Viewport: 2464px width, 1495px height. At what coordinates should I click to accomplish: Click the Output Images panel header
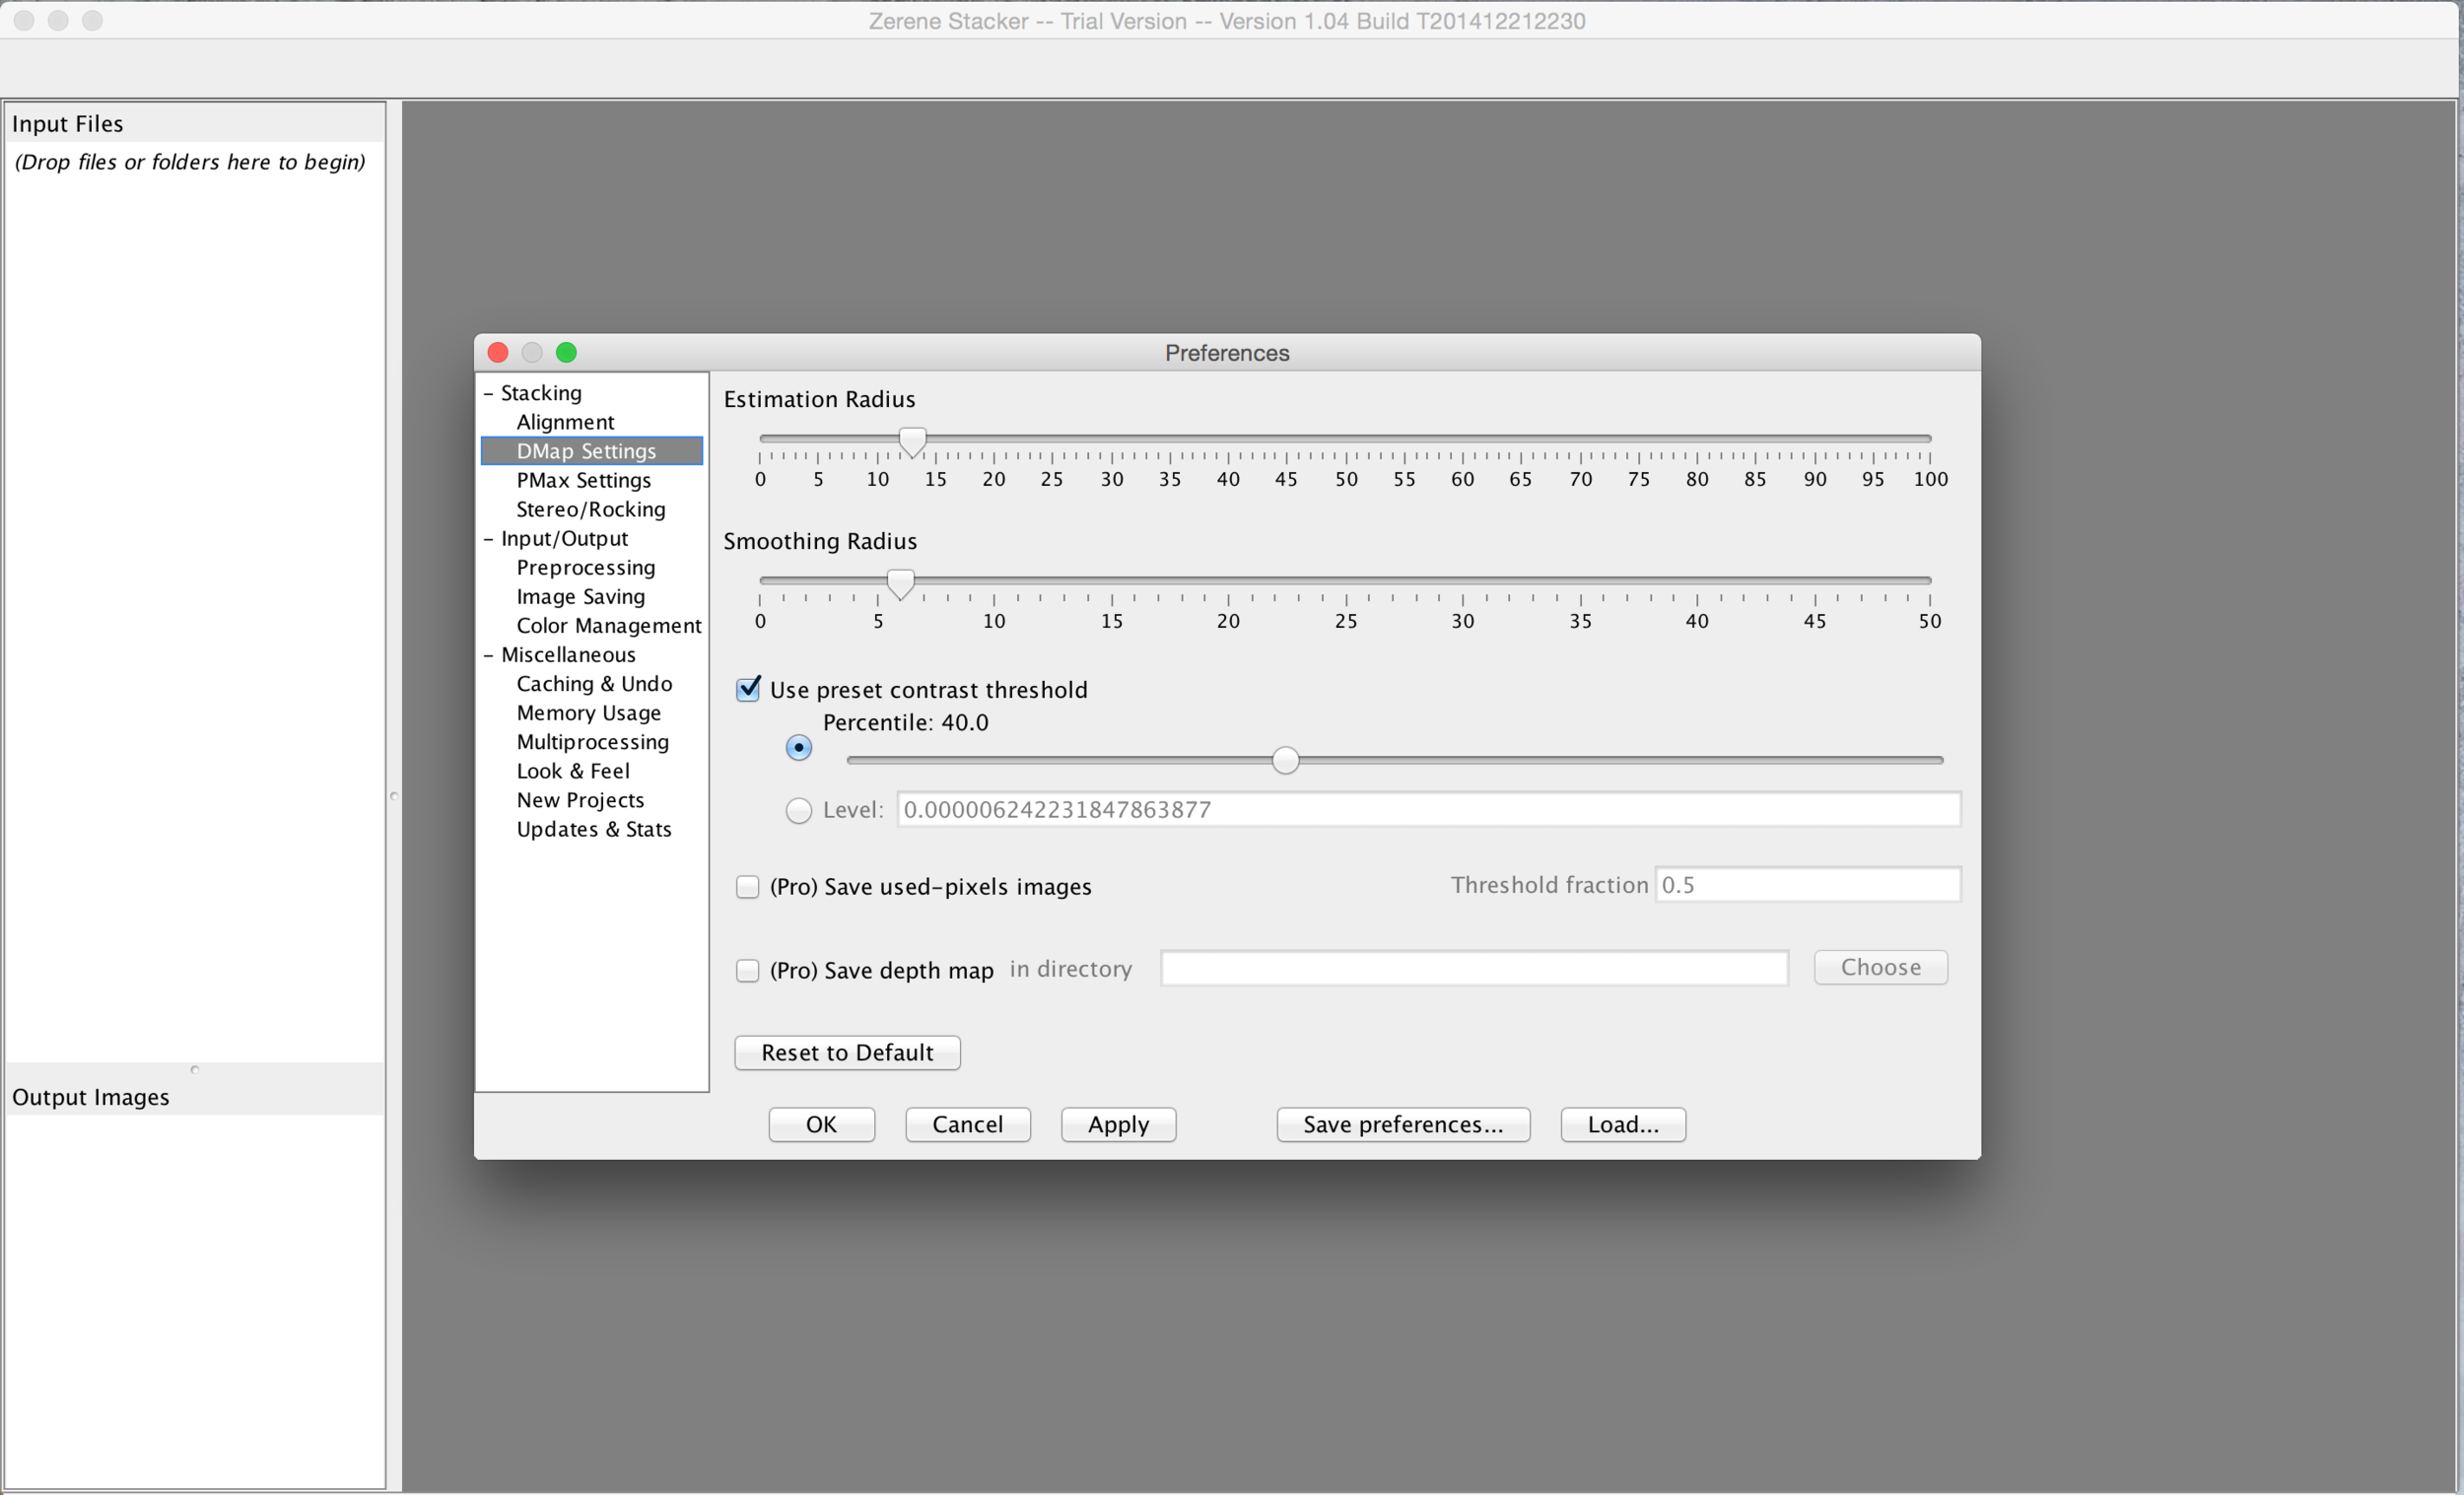coord(195,1097)
